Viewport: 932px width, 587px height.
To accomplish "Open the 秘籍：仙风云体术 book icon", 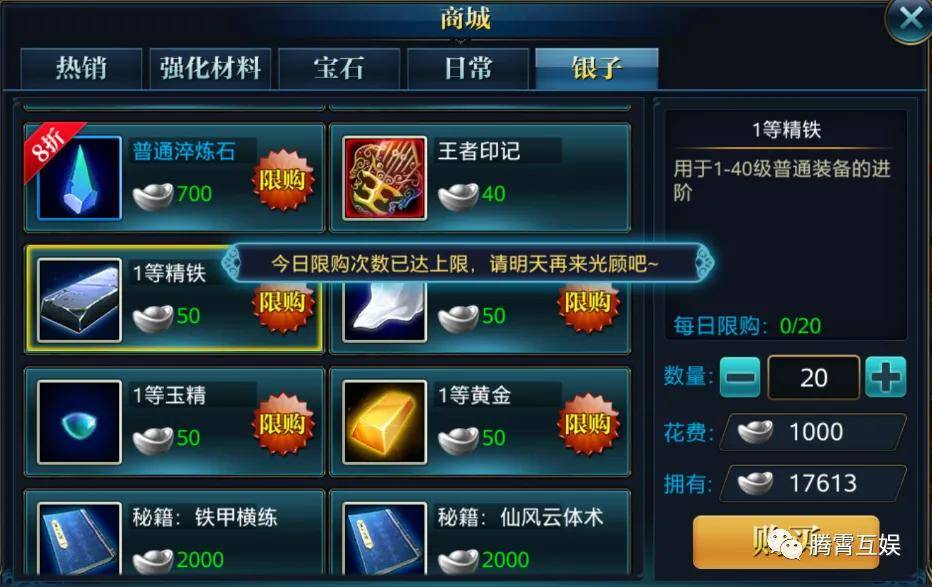I will [385, 539].
